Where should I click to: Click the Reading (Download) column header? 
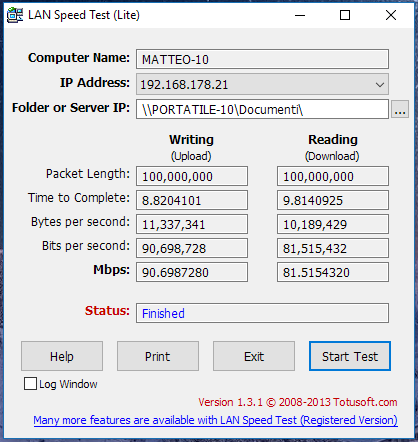tap(332, 147)
